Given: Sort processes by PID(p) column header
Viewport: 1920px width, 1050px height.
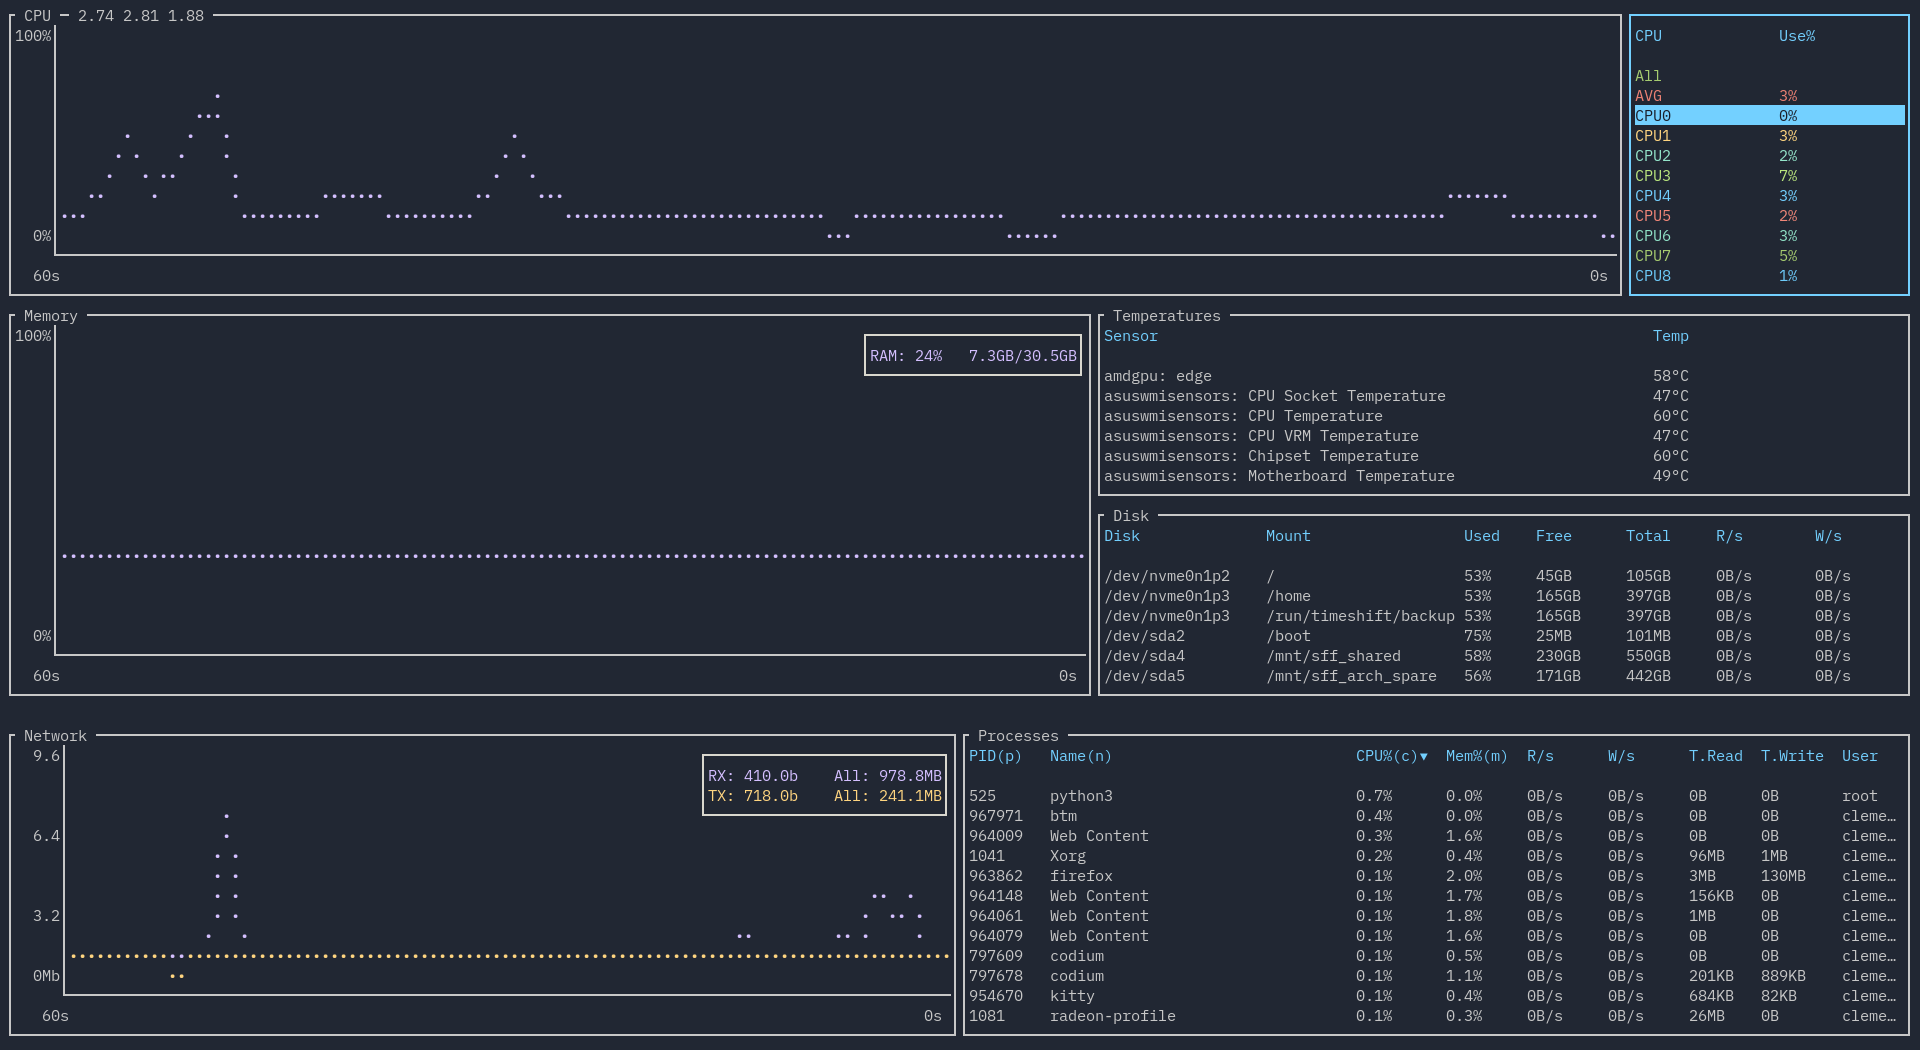Looking at the screenshot, I should pos(995,756).
